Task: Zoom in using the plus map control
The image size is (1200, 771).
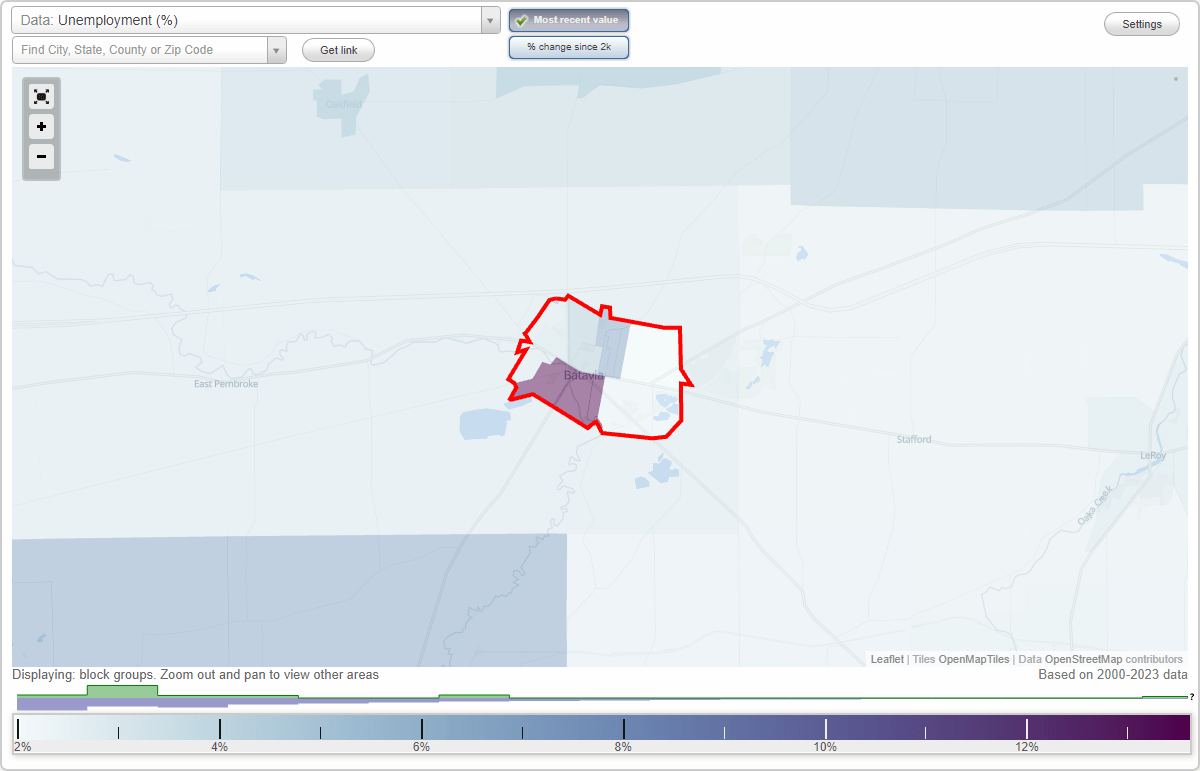Action: 41,127
